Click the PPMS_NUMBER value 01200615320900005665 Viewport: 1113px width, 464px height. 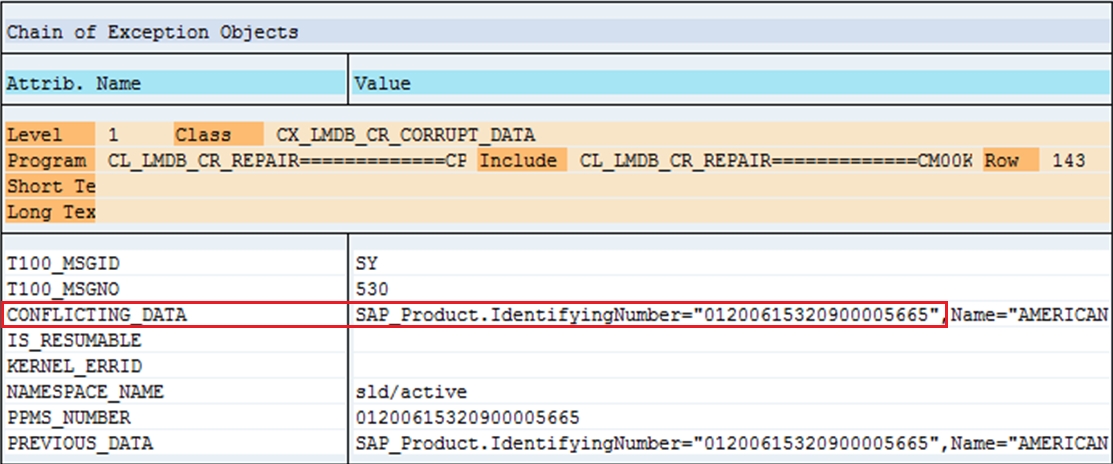pos(468,417)
